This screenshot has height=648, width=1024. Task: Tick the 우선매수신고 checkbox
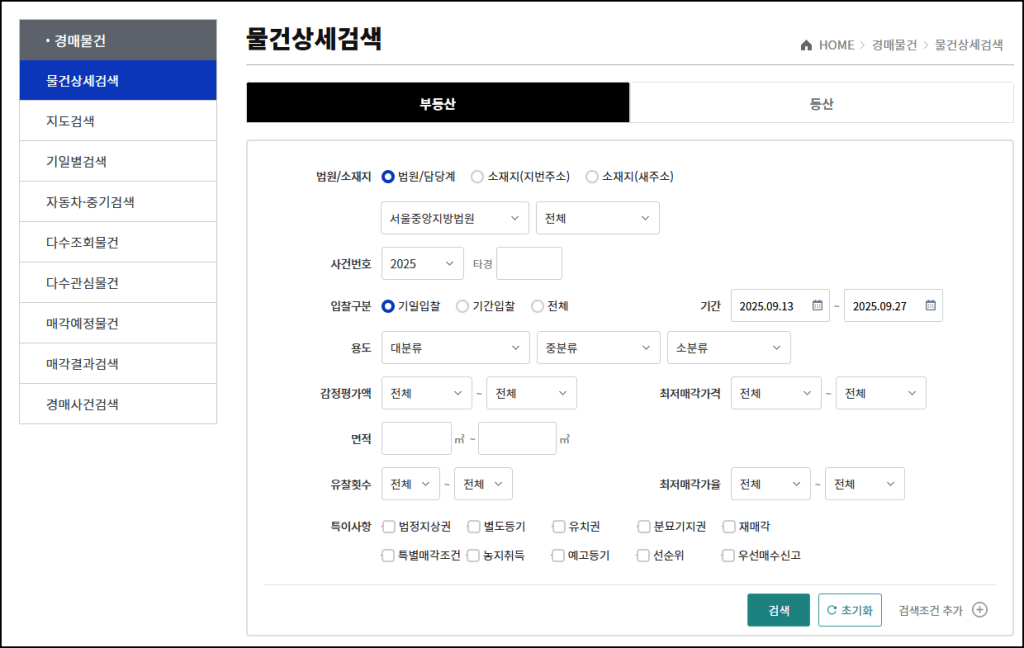[728, 556]
